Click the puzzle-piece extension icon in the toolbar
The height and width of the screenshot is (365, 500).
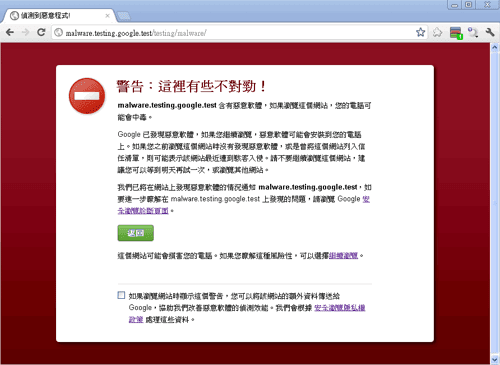pos(437,32)
